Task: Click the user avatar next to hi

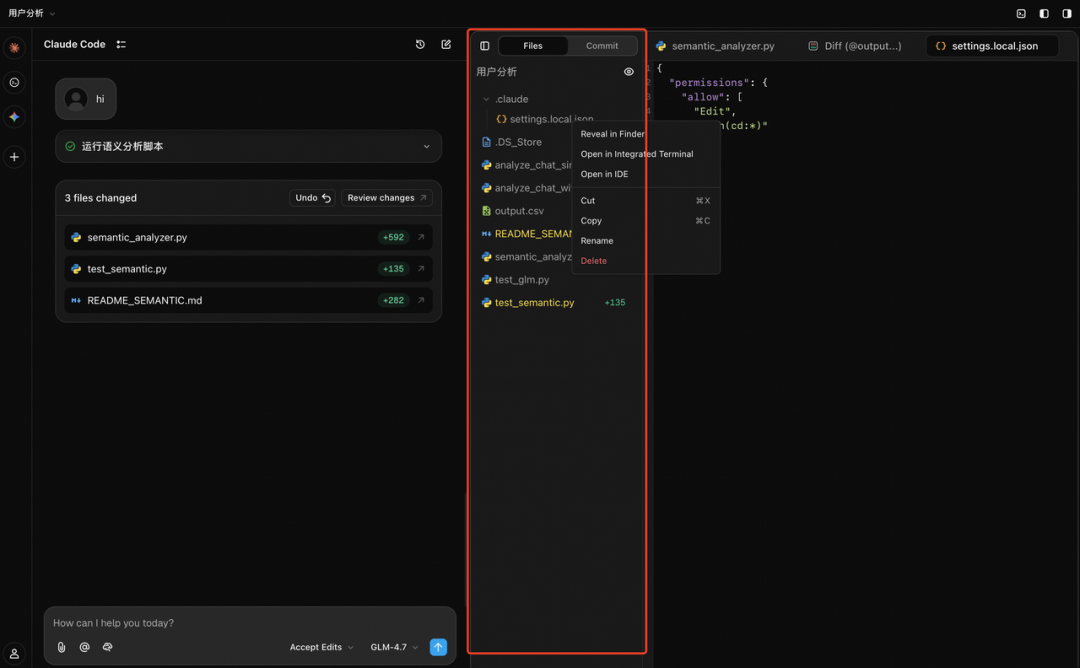Action: [x=76, y=99]
